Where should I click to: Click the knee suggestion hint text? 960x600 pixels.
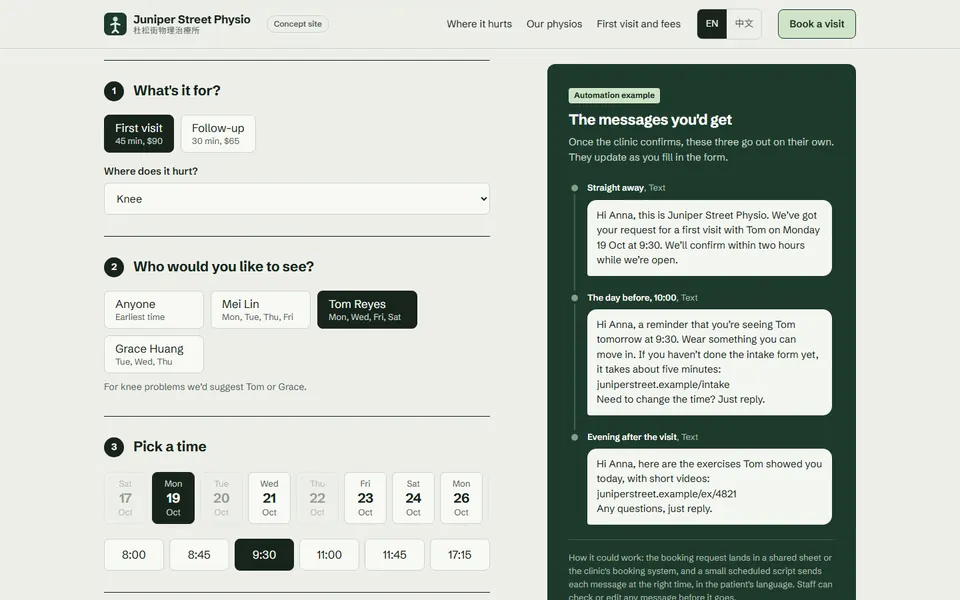coord(205,387)
